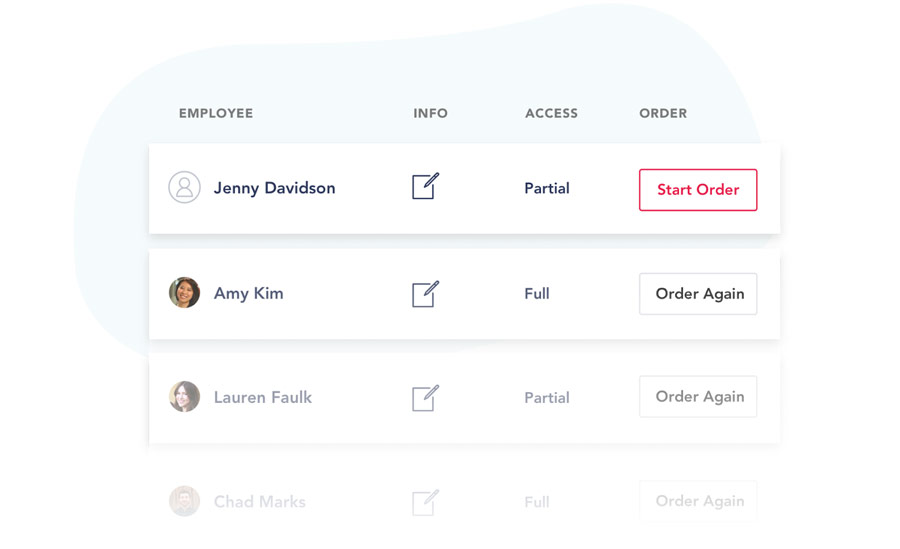Open the Amy Kim employee name
The image size is (900, 549).
pos(248,294)
